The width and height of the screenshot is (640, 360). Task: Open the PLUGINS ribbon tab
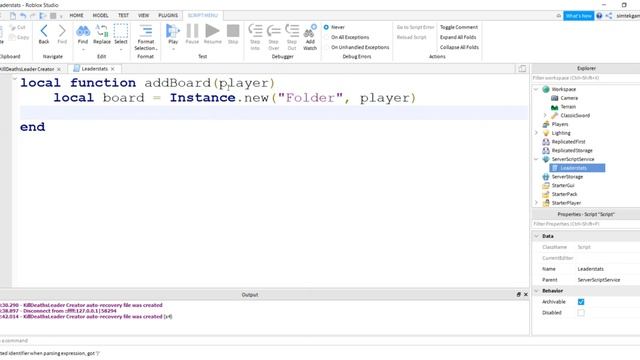(168, 16)
